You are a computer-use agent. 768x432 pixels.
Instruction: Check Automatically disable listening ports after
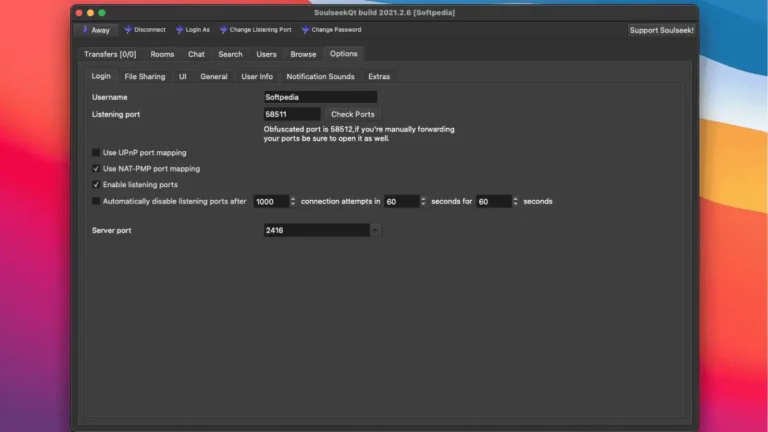pyautogui.click(x=96, y=201)
